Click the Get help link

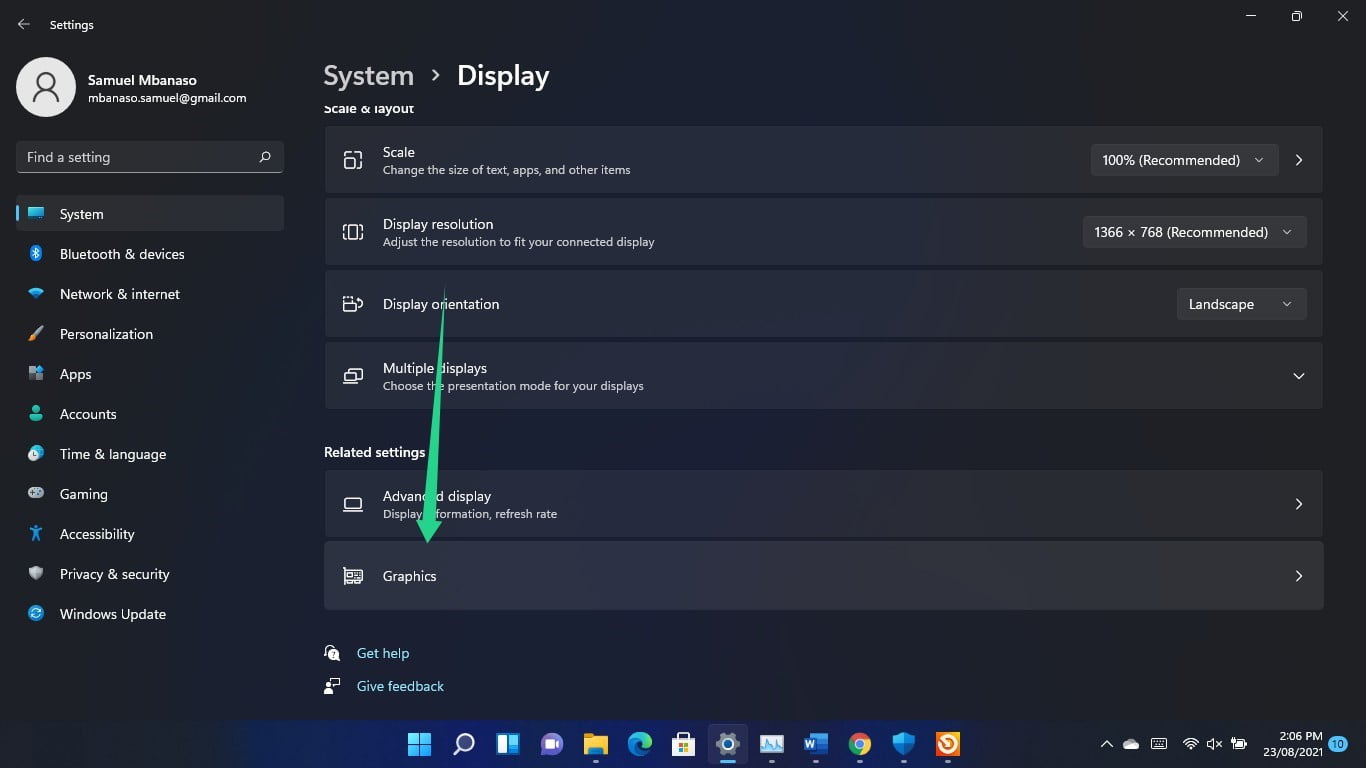(383, 652)
